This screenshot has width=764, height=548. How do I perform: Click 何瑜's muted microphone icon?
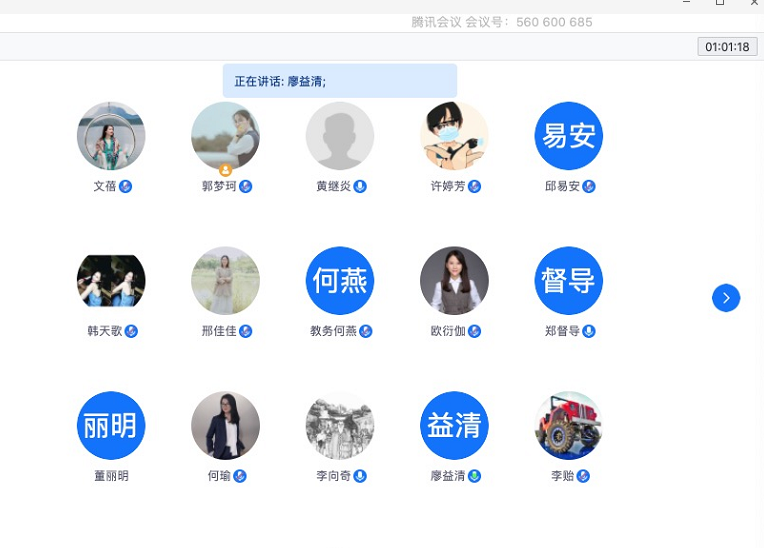tap(240, 476)
